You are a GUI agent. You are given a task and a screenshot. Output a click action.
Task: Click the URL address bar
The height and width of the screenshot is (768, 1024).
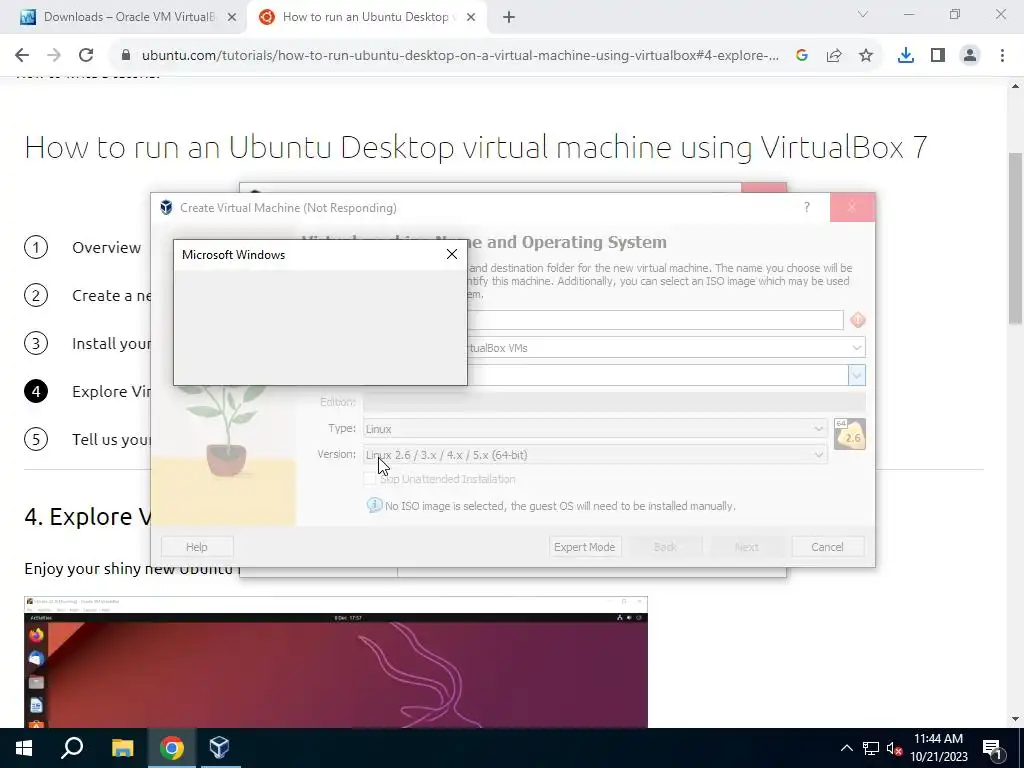point(460,56)
